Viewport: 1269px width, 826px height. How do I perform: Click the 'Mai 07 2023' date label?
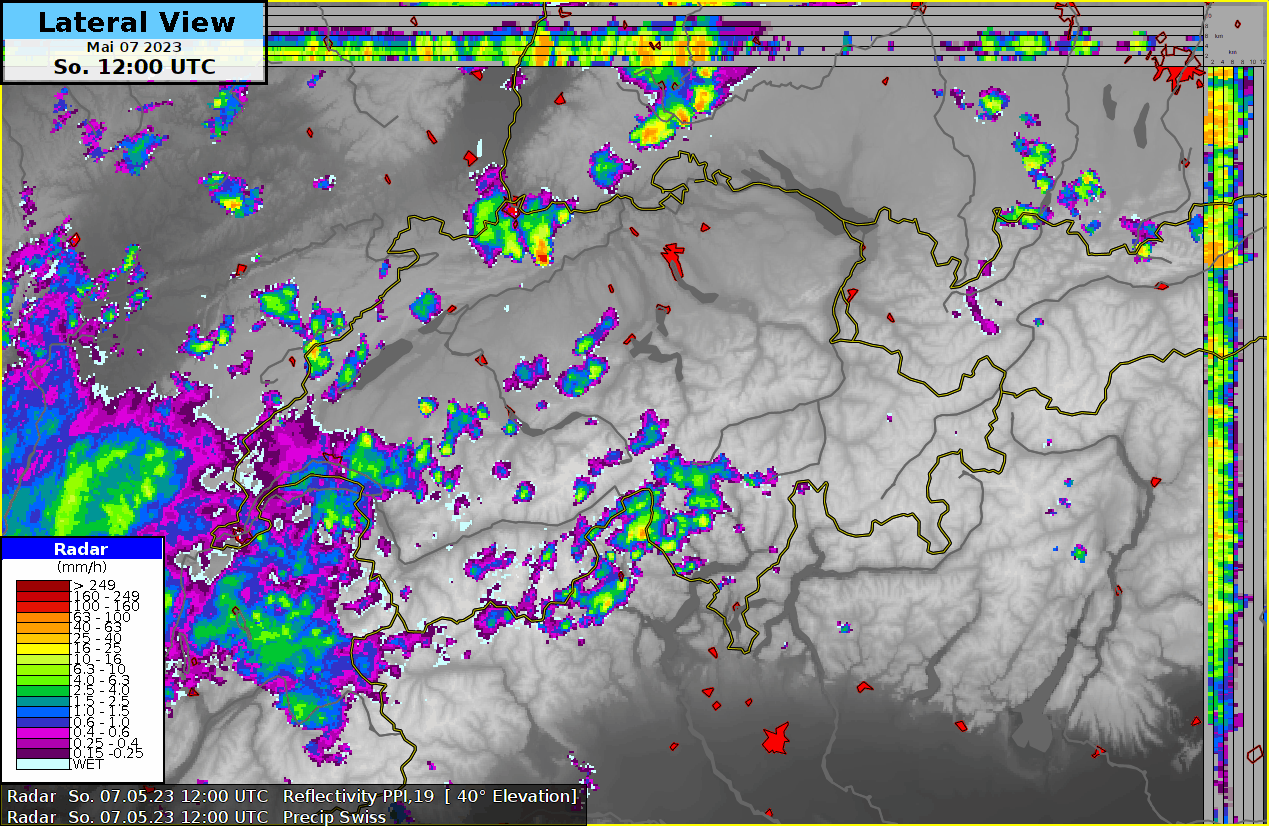[135, 47]
